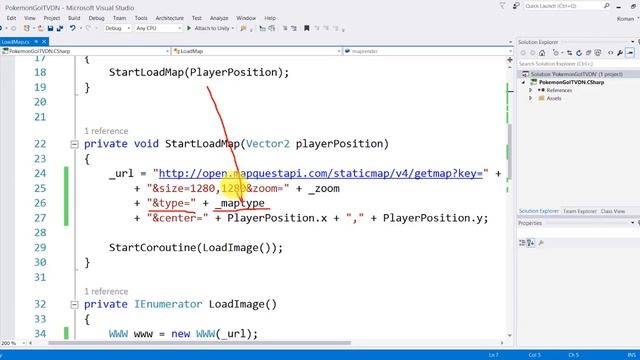
Task: Click the feedback icon beside Quick Launch
Action: [x=516, y=6]
